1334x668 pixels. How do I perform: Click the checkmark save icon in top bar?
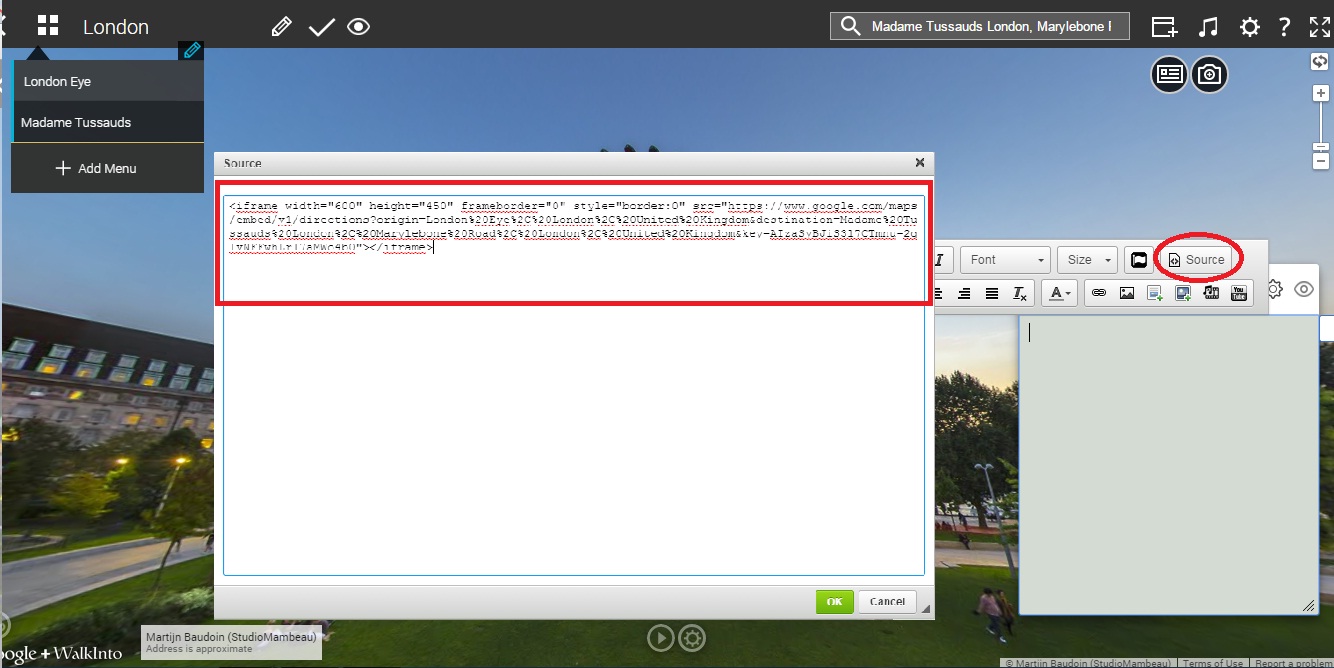click(321, 27)
